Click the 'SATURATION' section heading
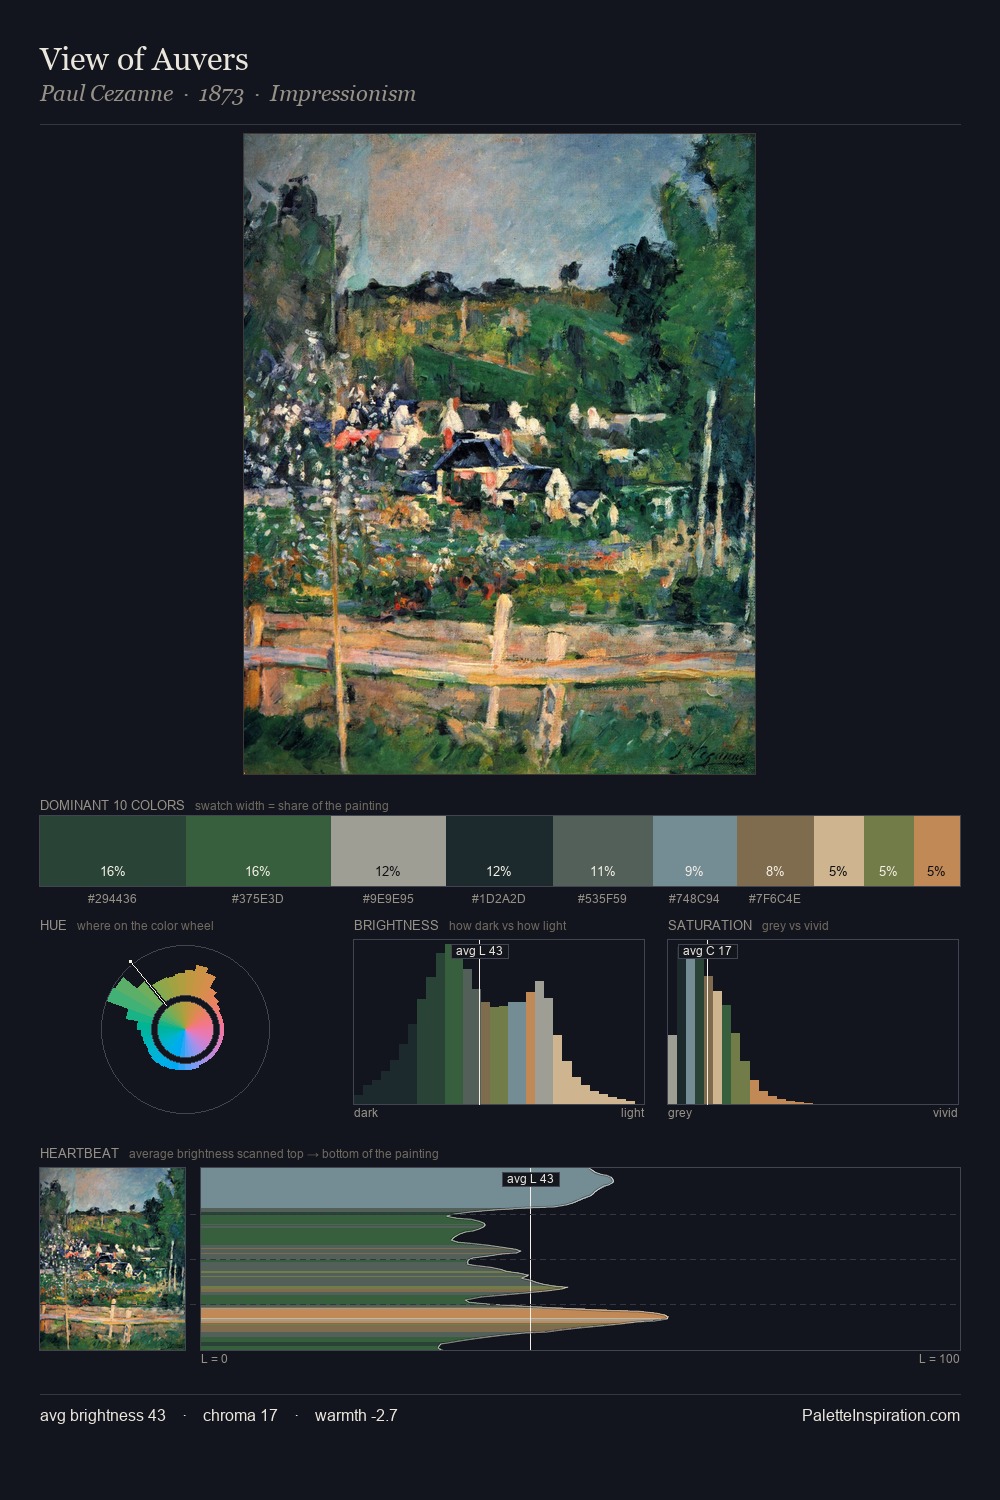 click(x=710, y=925)
